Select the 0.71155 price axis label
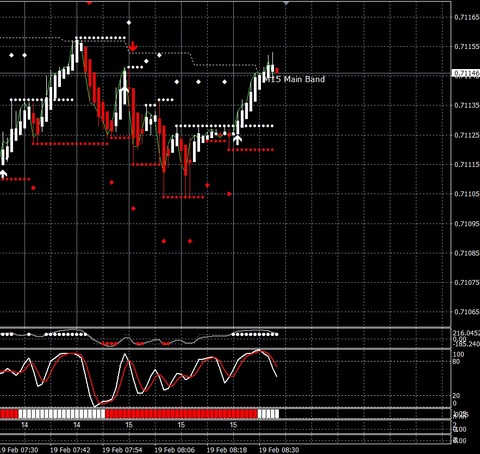Screen dimensions: 480x454 (467, 46)
